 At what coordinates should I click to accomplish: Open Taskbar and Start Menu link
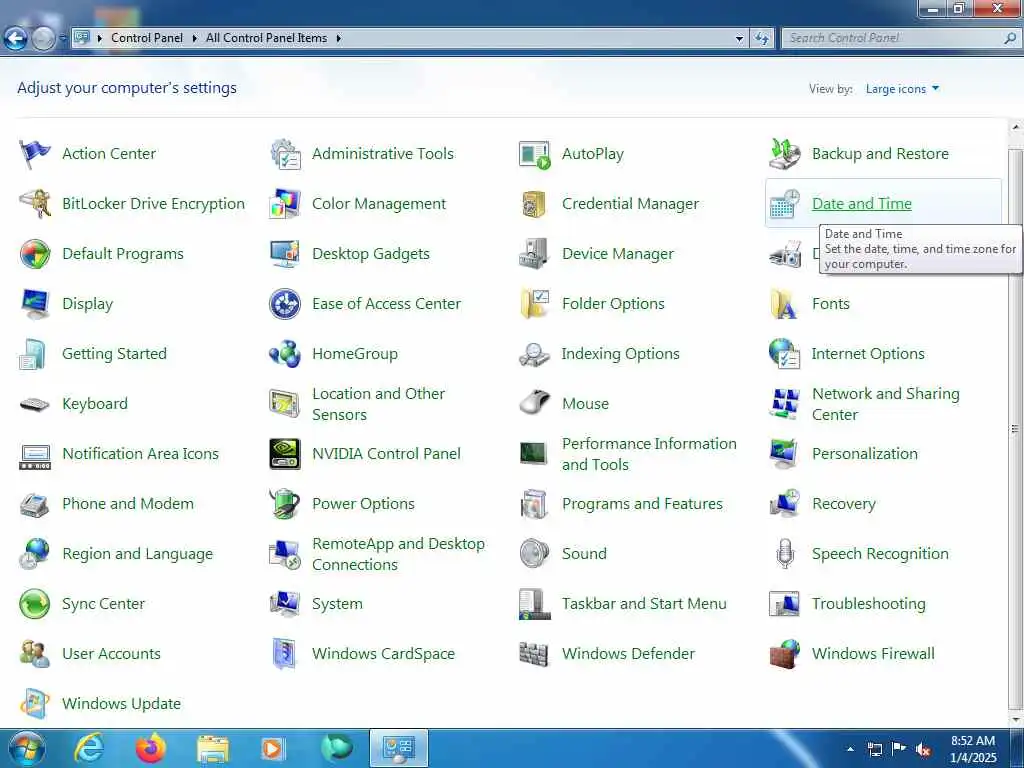click(644, 603)
